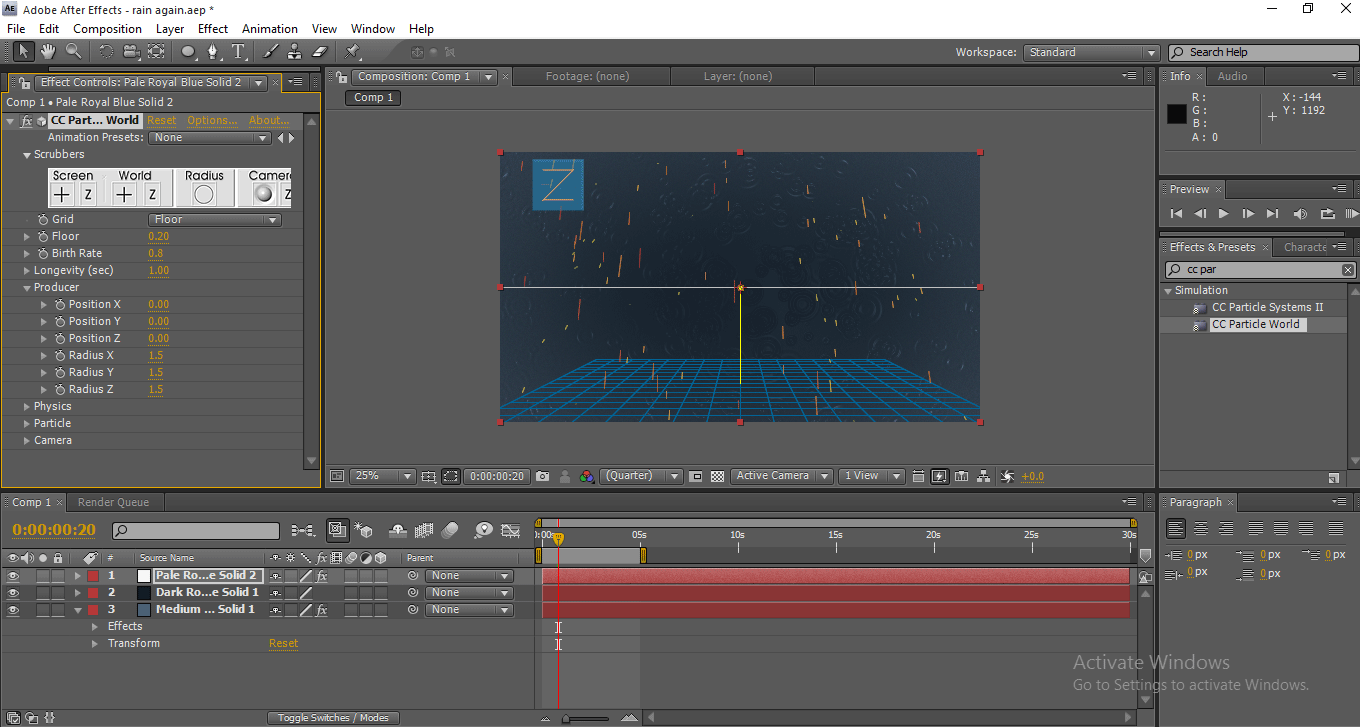Open the Graph Editor in the timeline

(511, 530)
